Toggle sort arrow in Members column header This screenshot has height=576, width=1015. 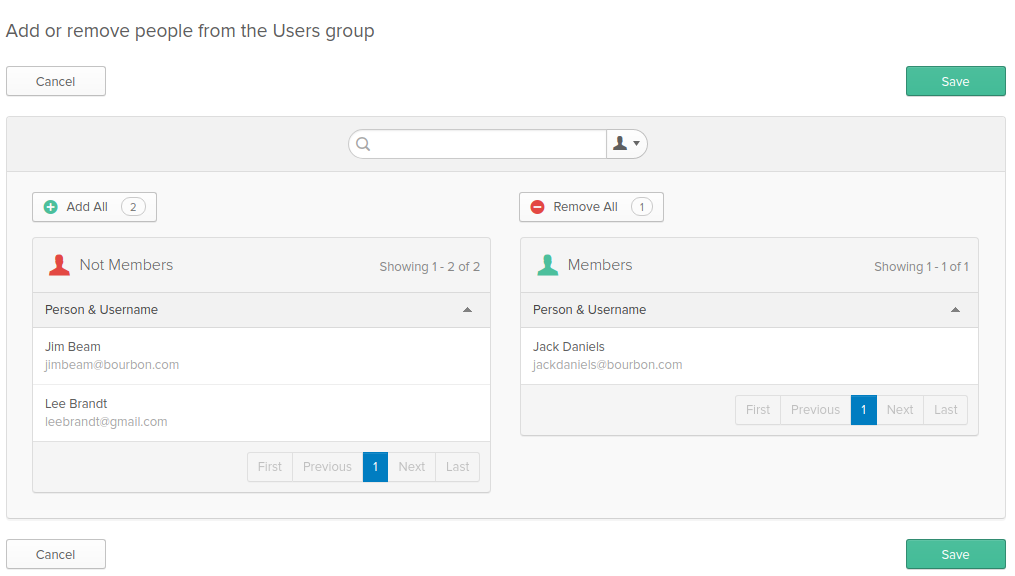[x=955, y=310]
